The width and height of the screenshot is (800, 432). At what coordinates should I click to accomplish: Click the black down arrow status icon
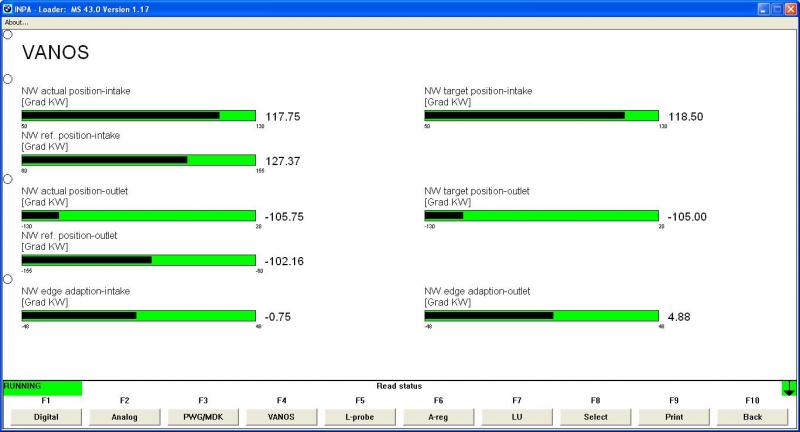click(789, 388)
